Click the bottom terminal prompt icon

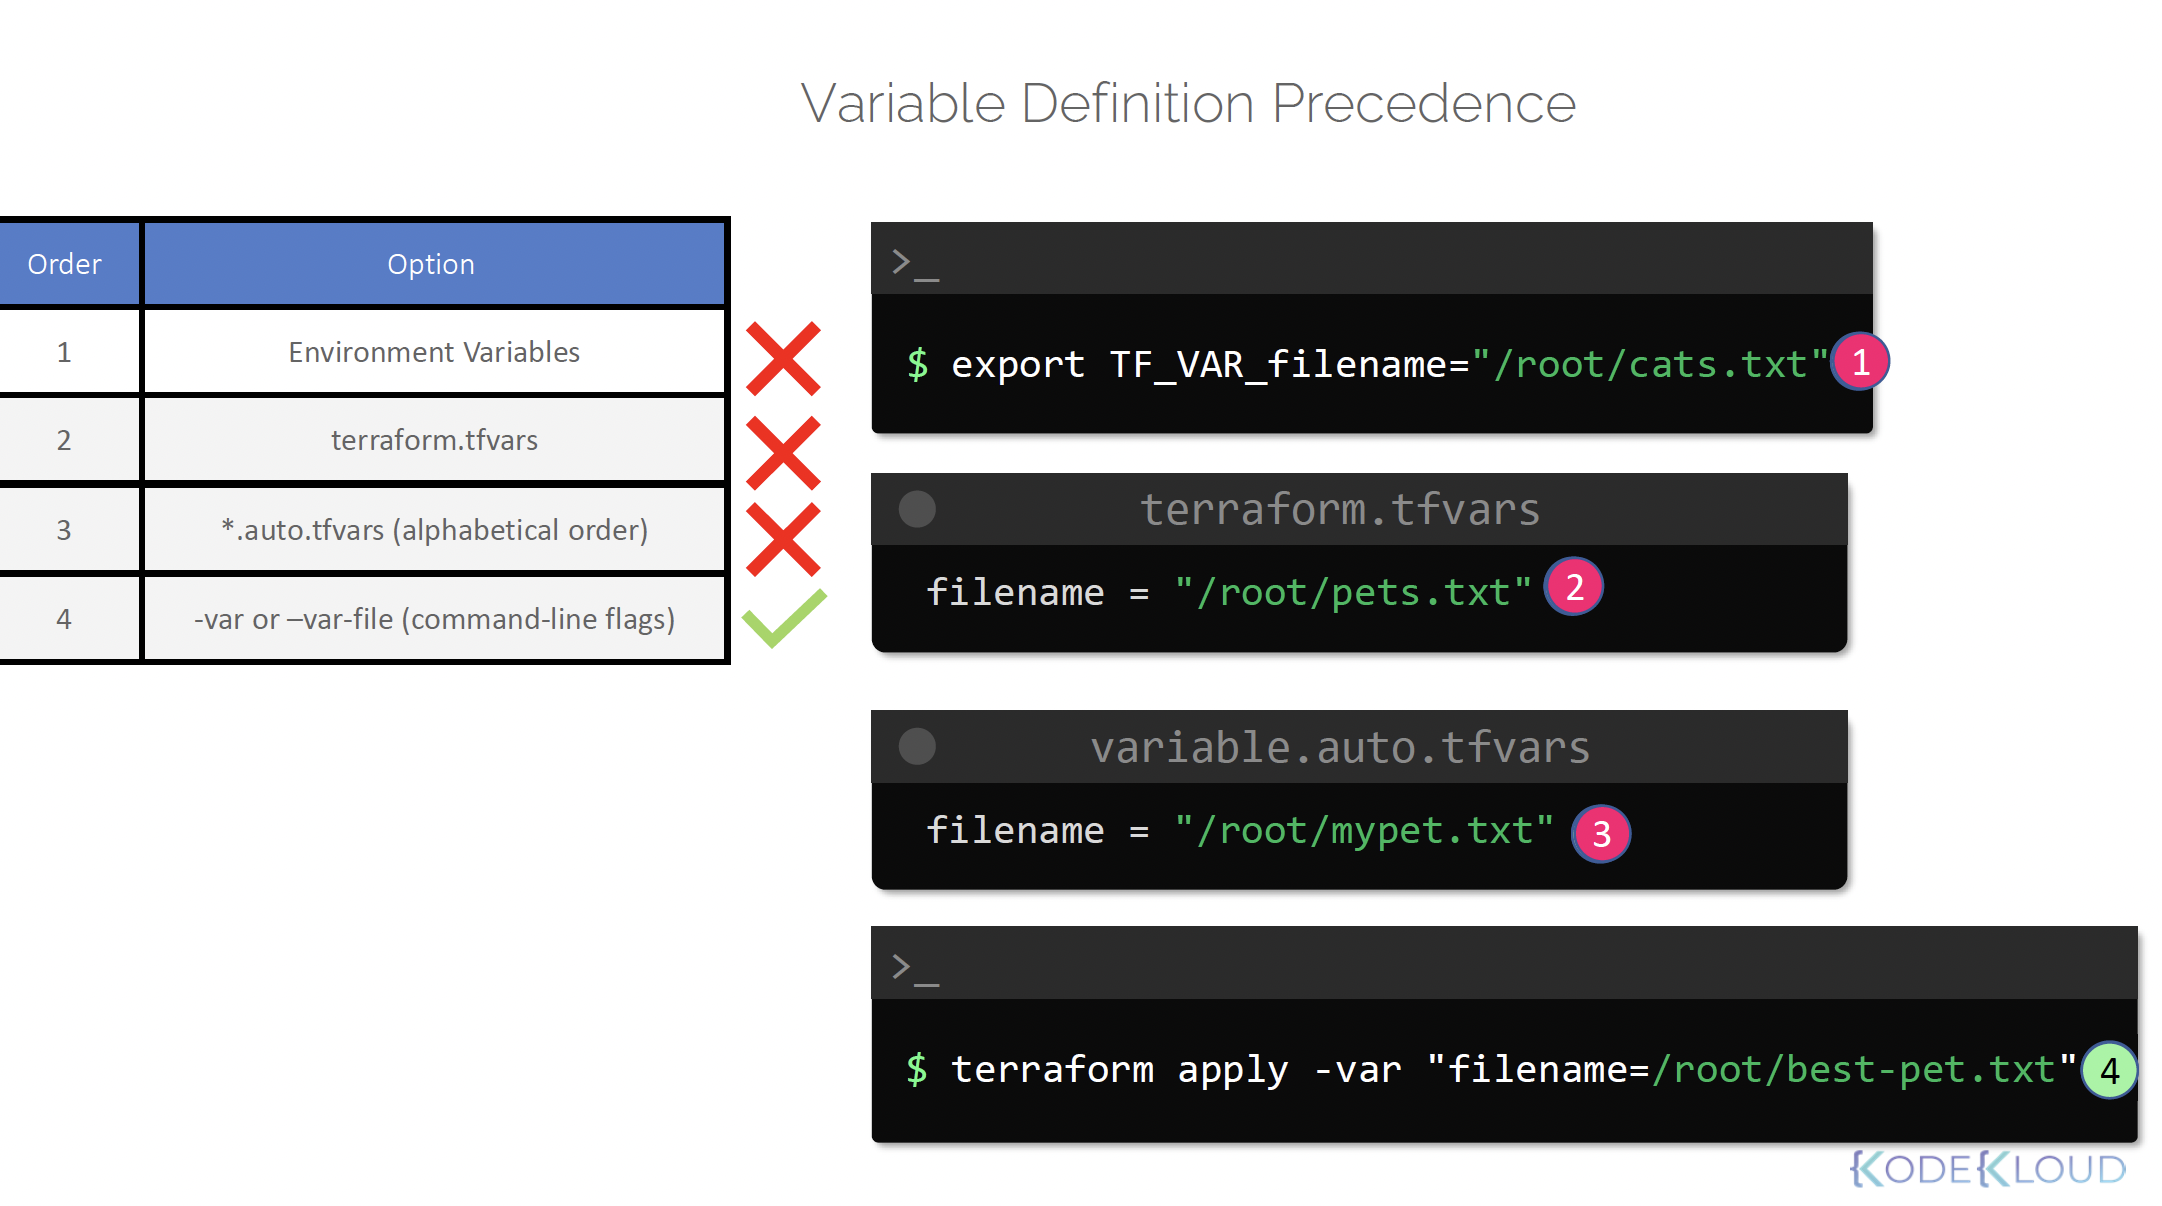pyautogui.click(x=914, y=967)
